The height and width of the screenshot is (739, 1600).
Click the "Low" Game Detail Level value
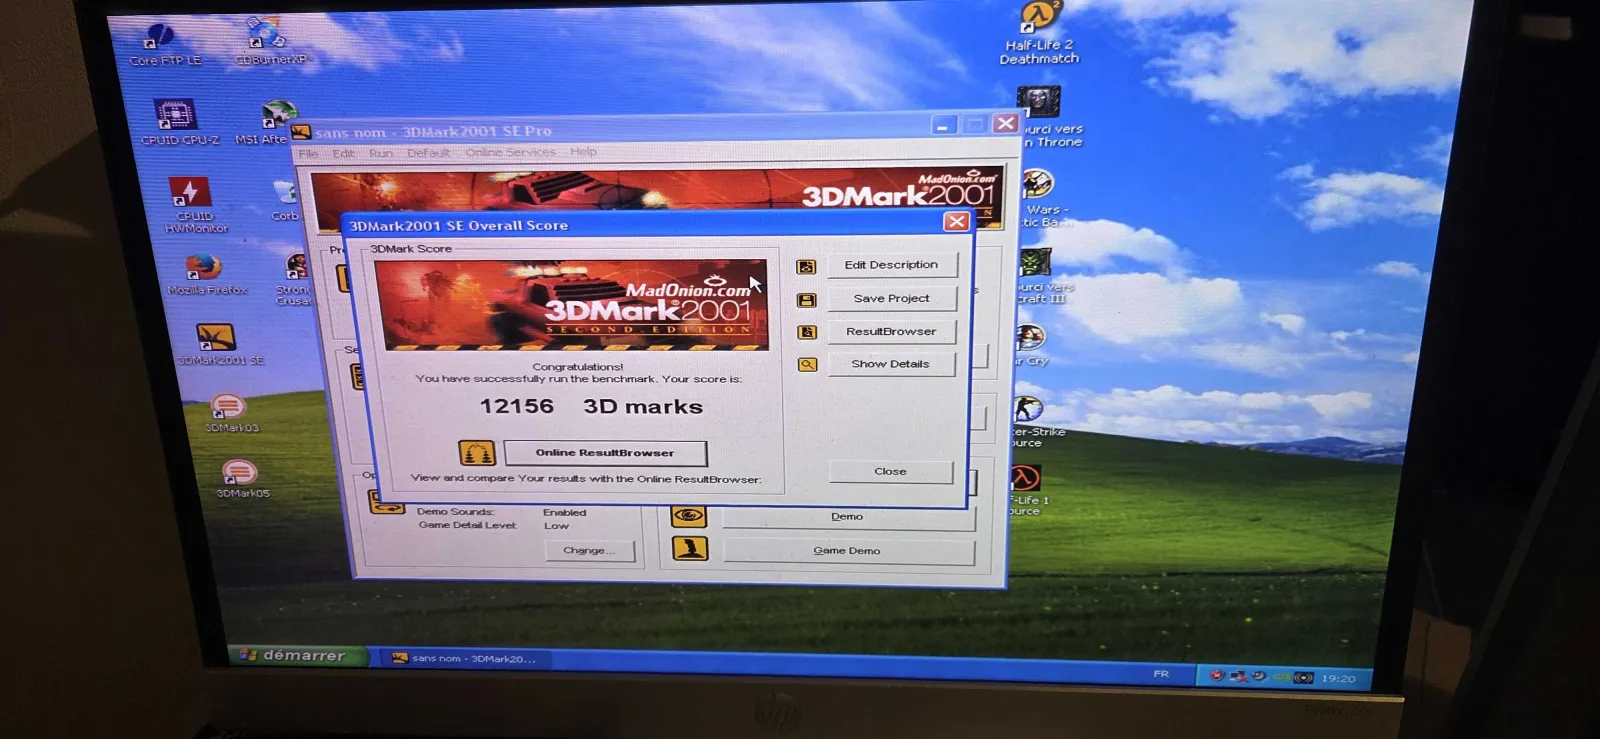click(556, 525)
